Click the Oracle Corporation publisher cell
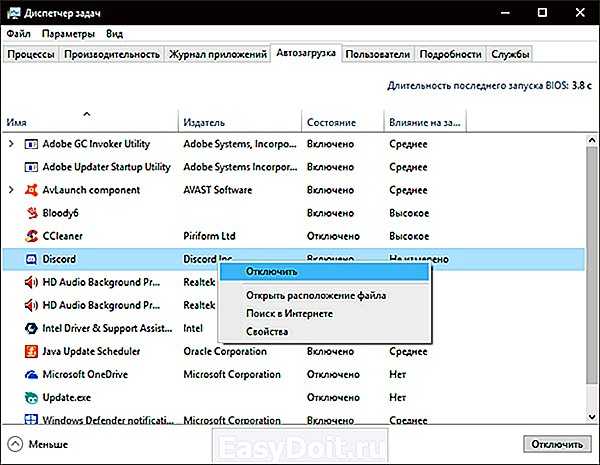The image size is (600, 465). click(225, 351)
